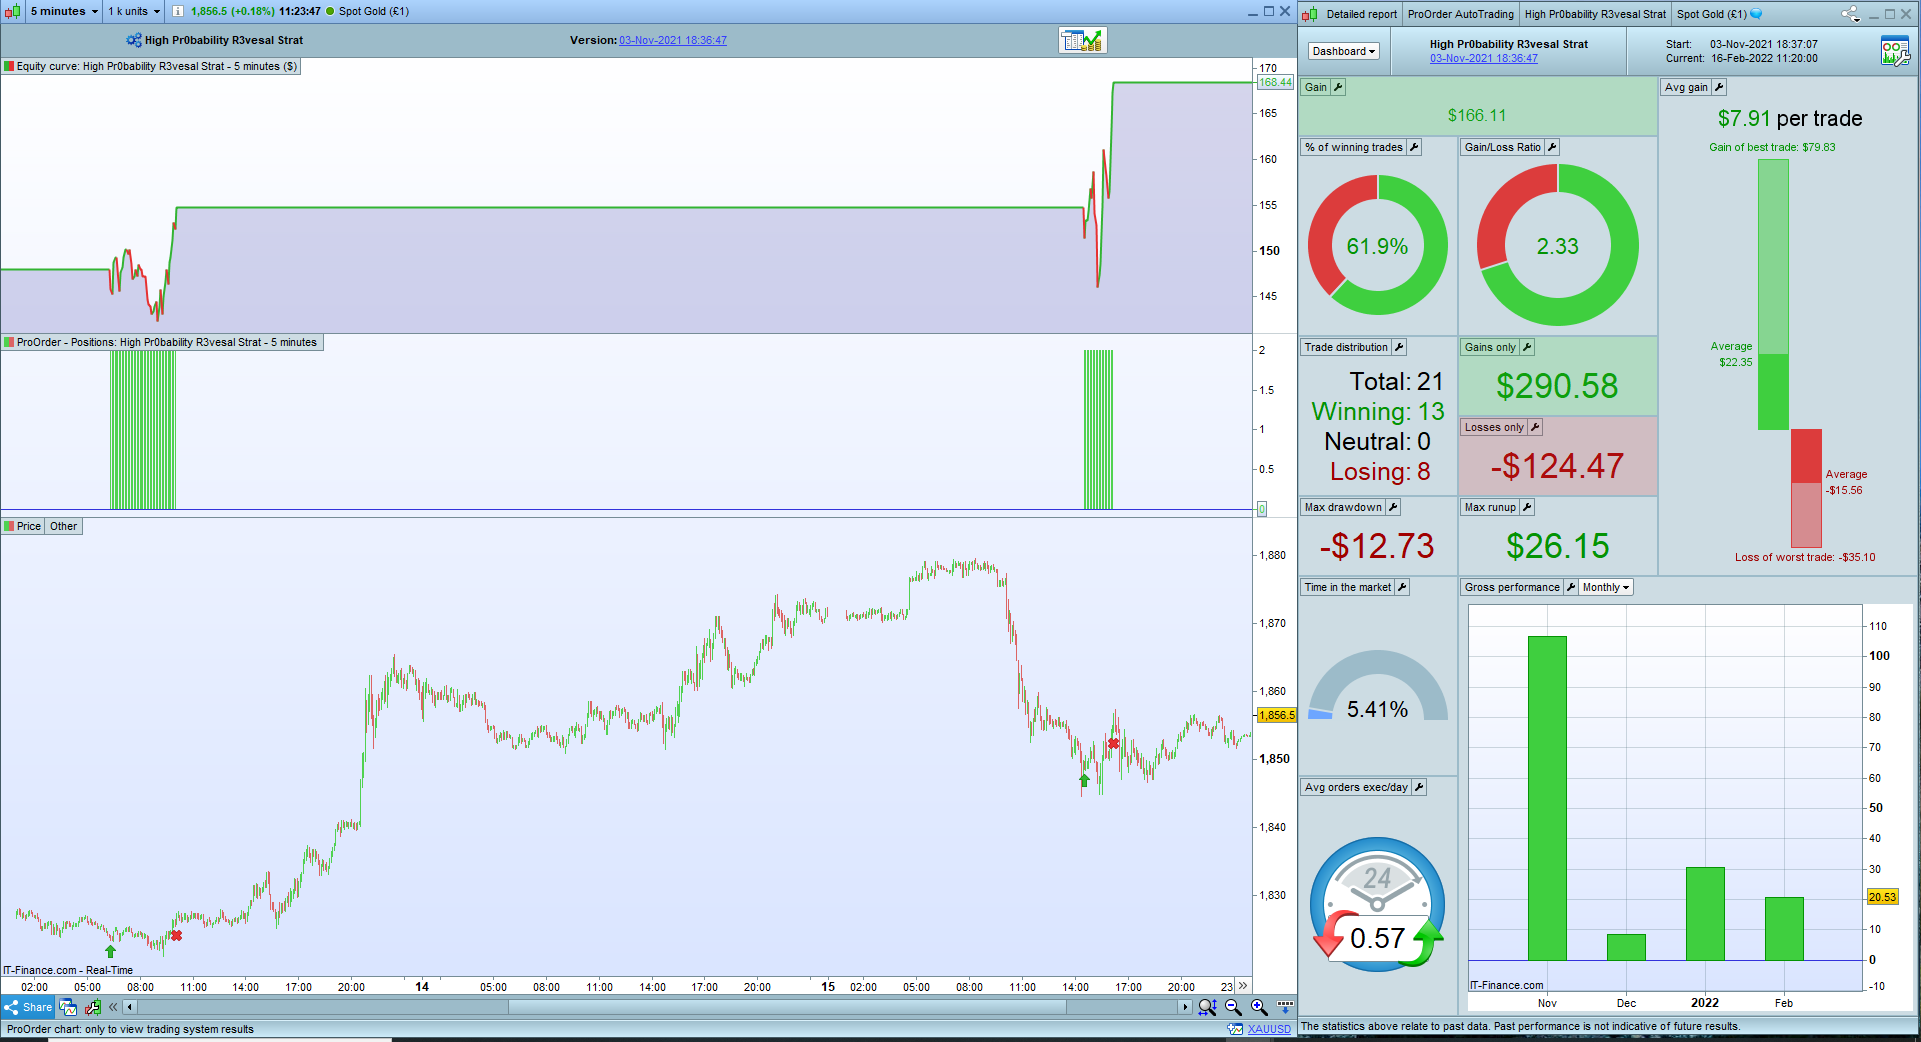Click the Share icon on chart toolbar
Screen dimensions: 1921x1042
click(x=27, y=1007)
